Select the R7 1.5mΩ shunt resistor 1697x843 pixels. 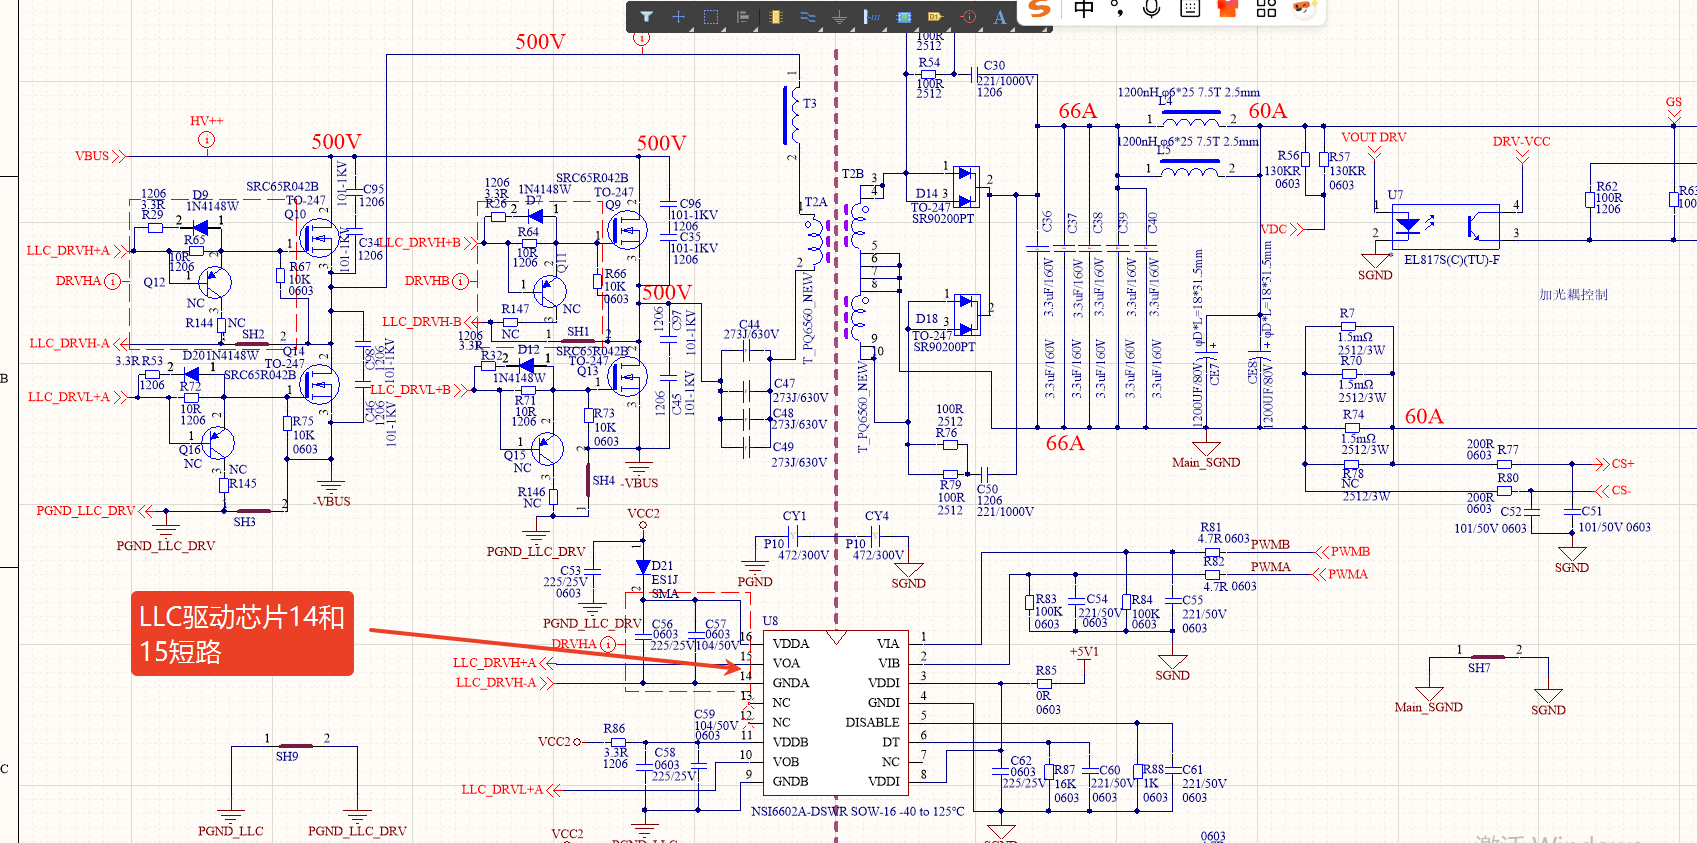point(1347,326)
